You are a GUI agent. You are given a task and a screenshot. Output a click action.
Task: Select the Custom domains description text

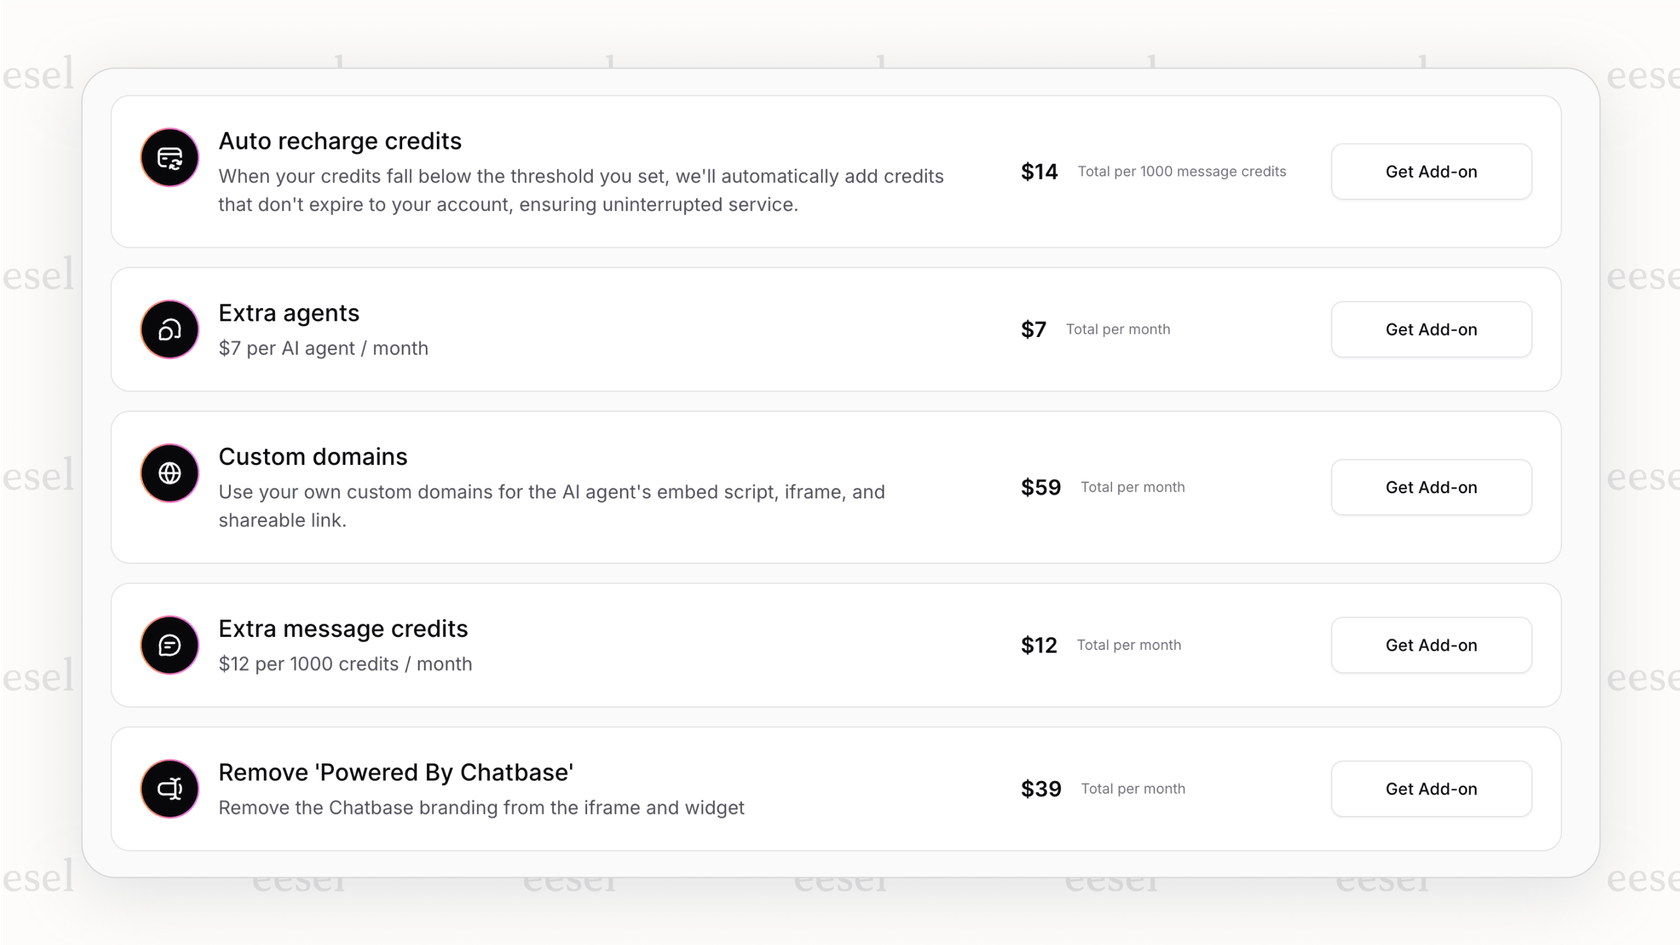[x=552, y=505]
